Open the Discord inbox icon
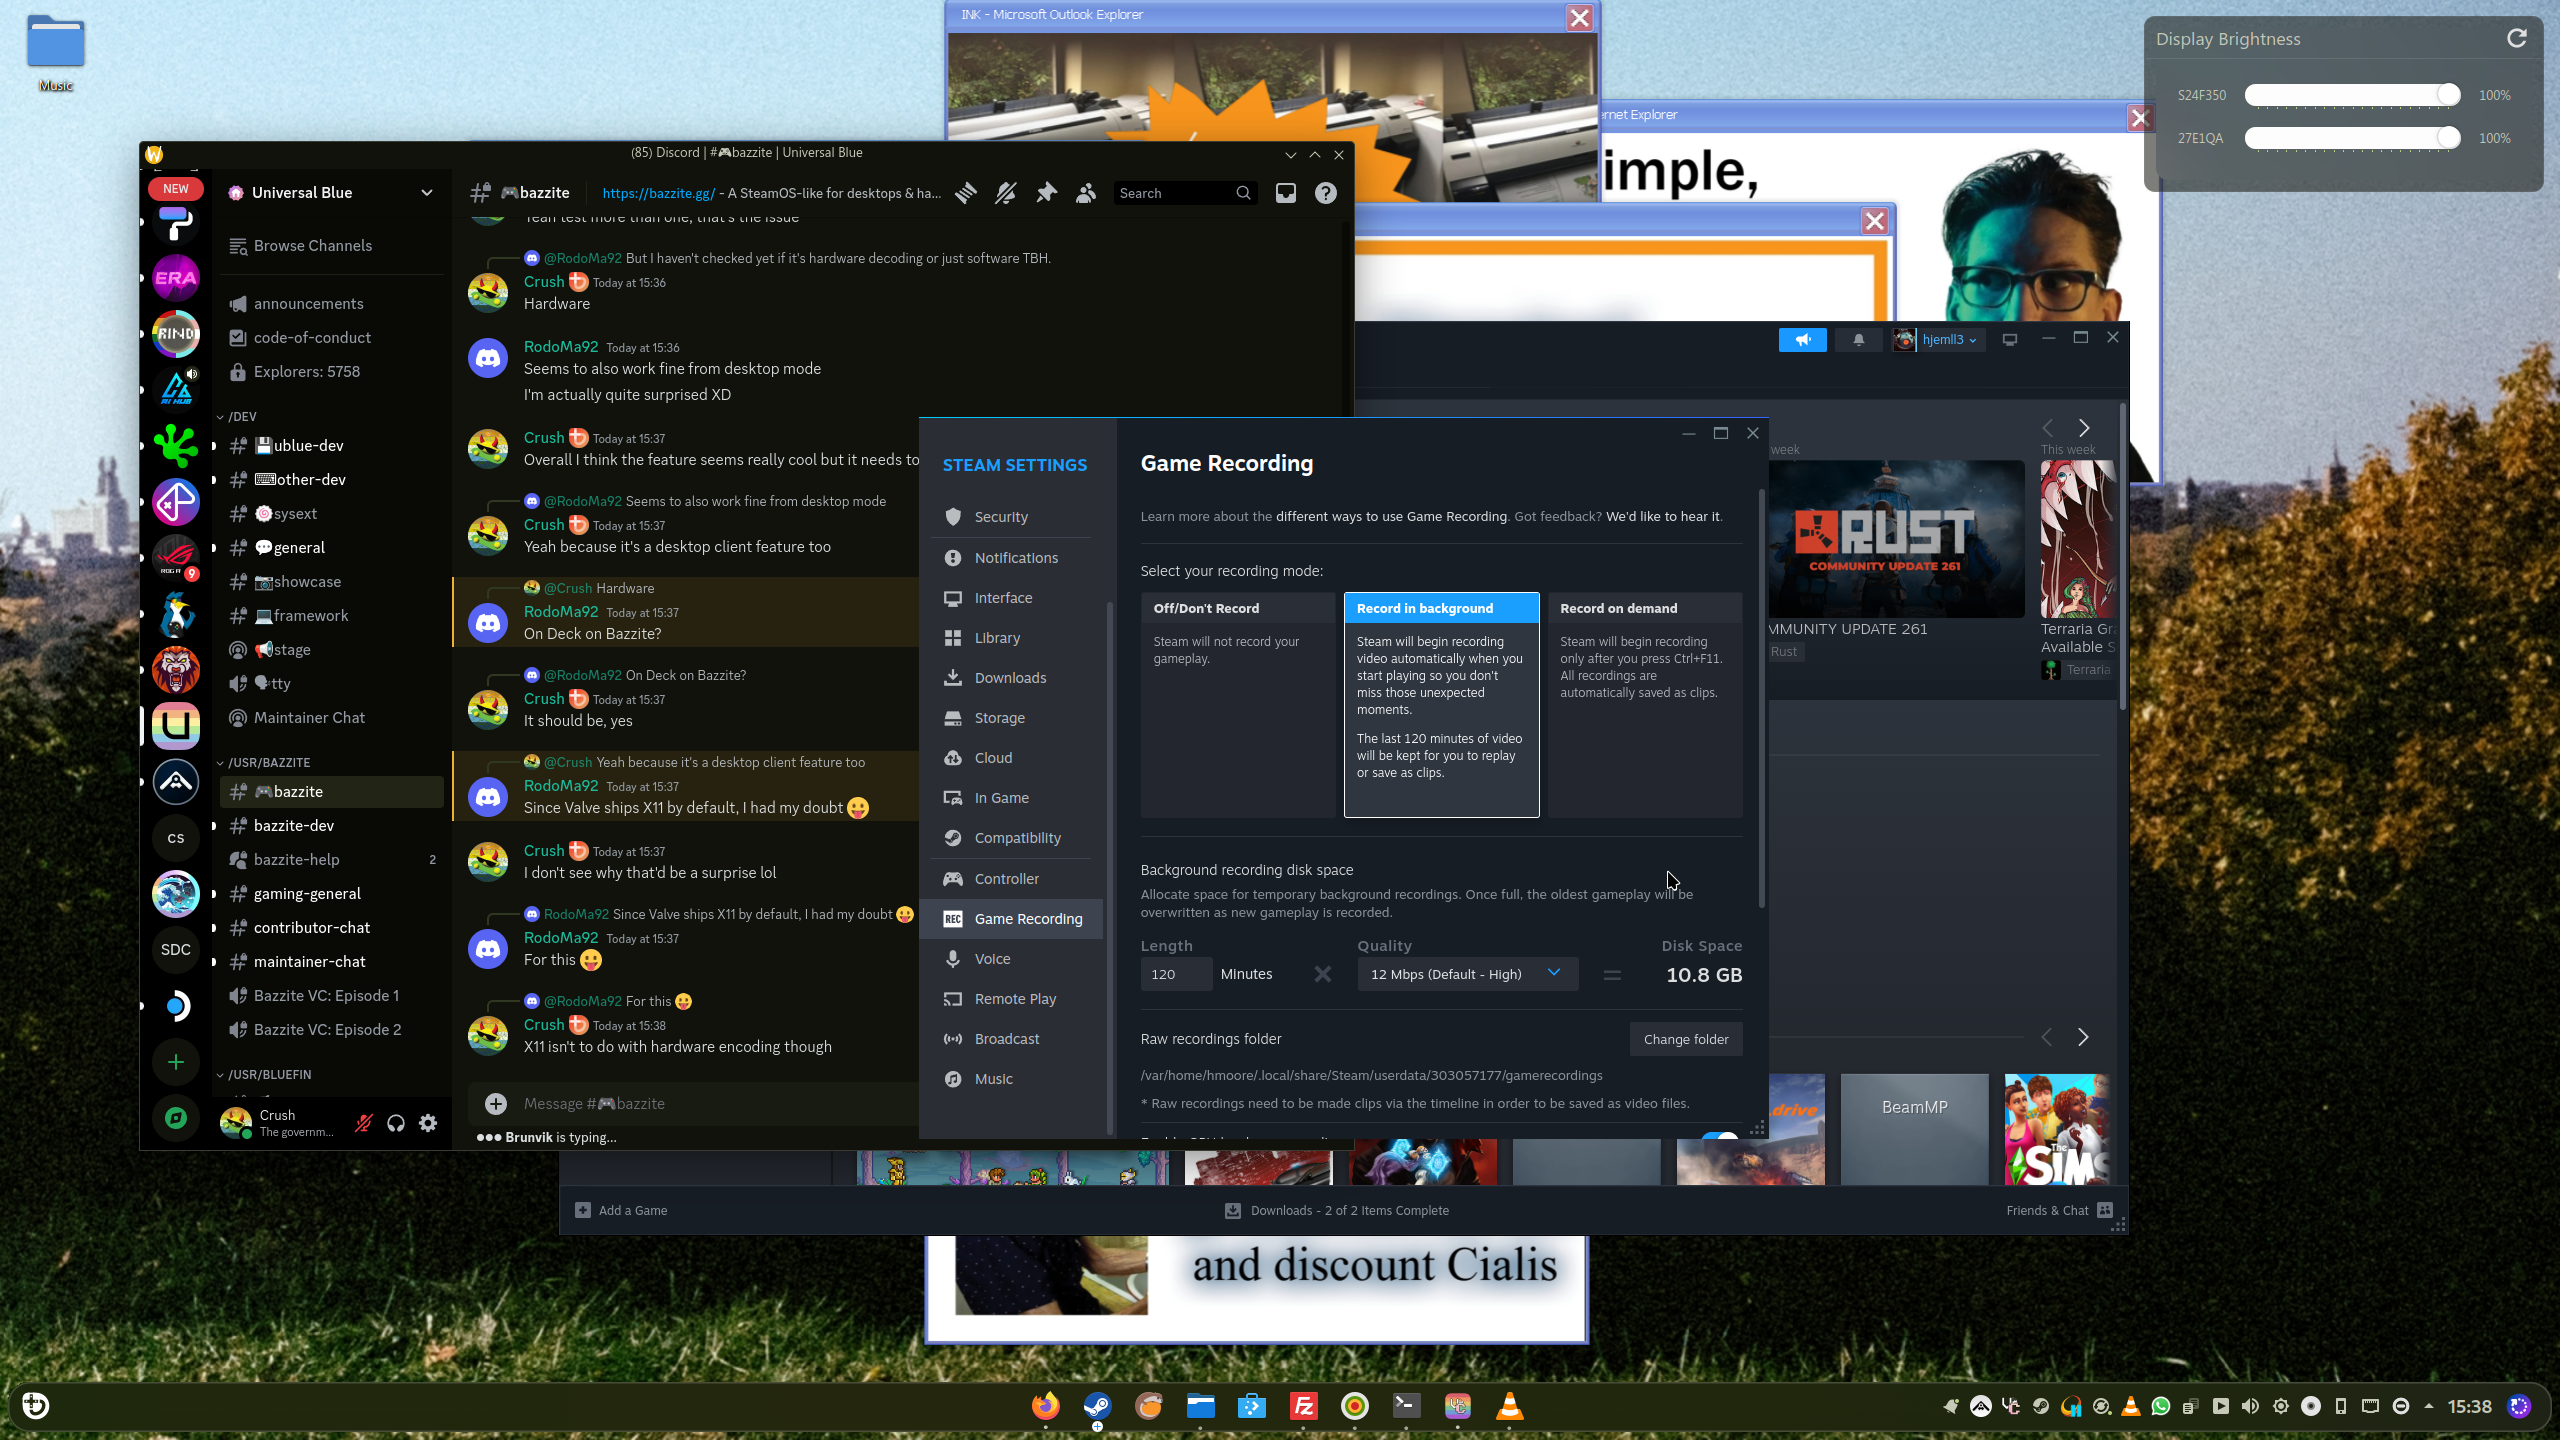Viewport: 2560px width, 1440px height. (x=1286, y=193)
